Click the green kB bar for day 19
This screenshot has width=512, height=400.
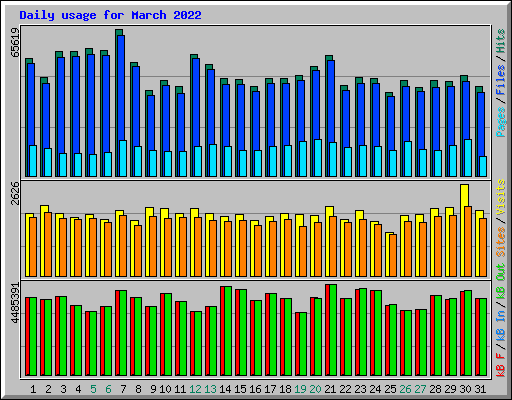303,344
